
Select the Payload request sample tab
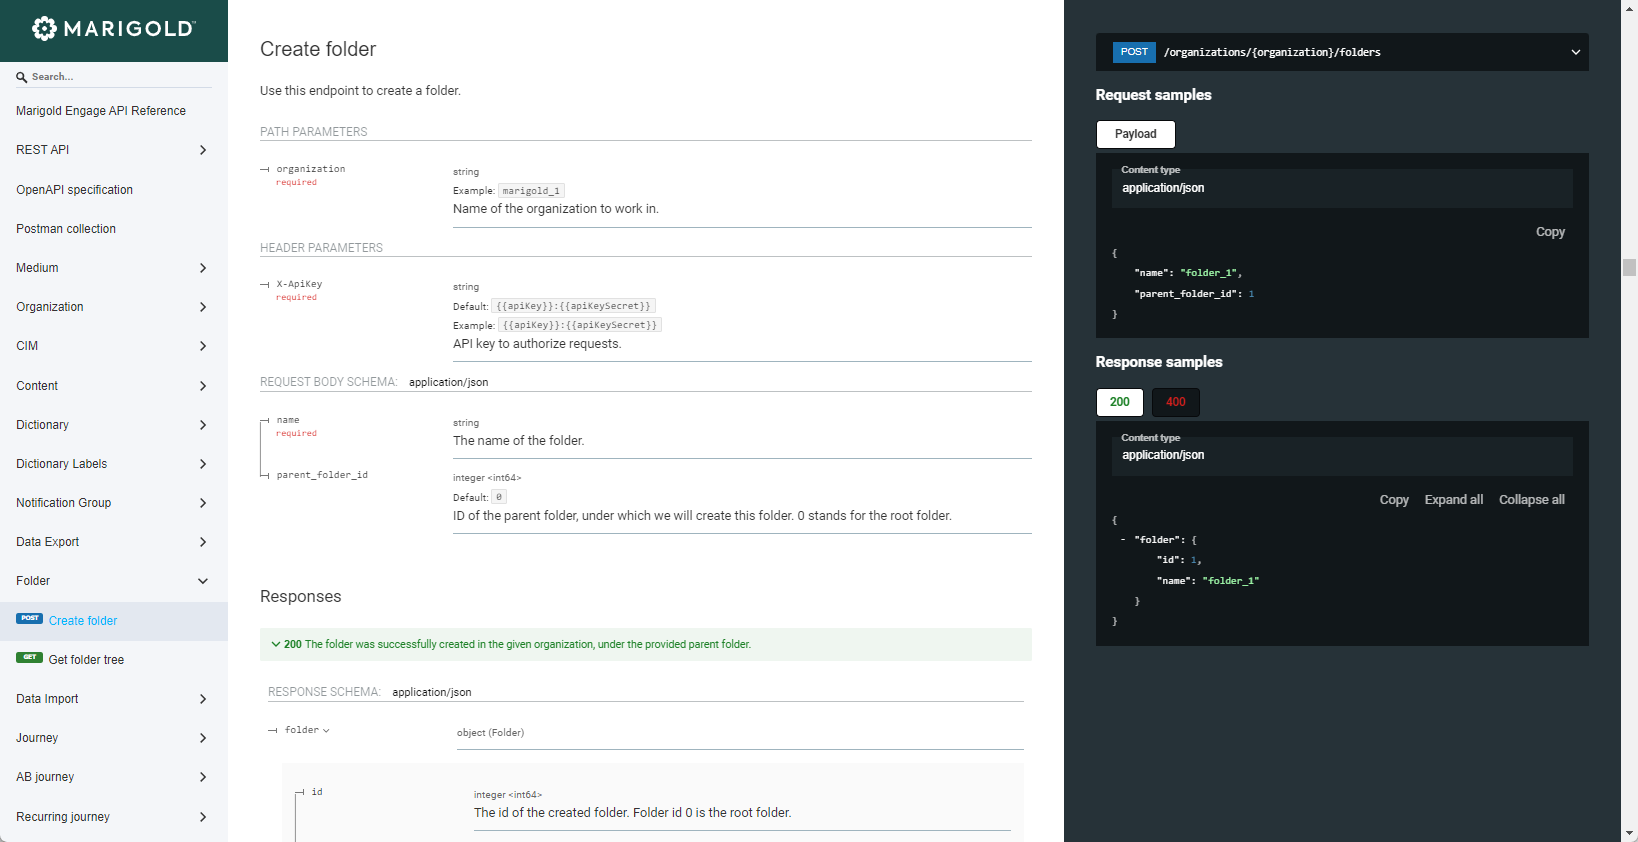coord(1135,134)
